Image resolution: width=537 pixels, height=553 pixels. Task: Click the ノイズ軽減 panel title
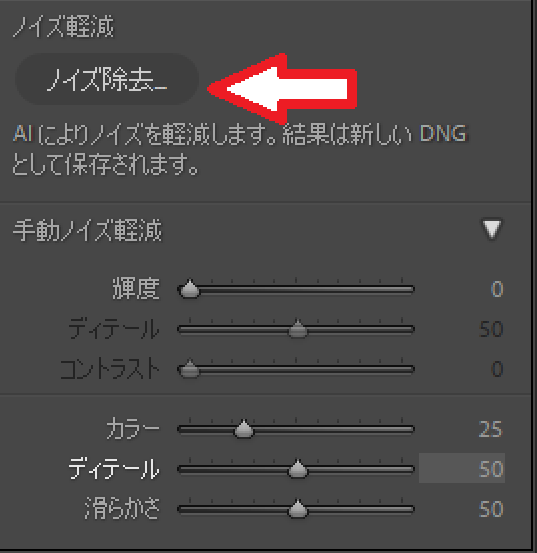pos(63,27)
